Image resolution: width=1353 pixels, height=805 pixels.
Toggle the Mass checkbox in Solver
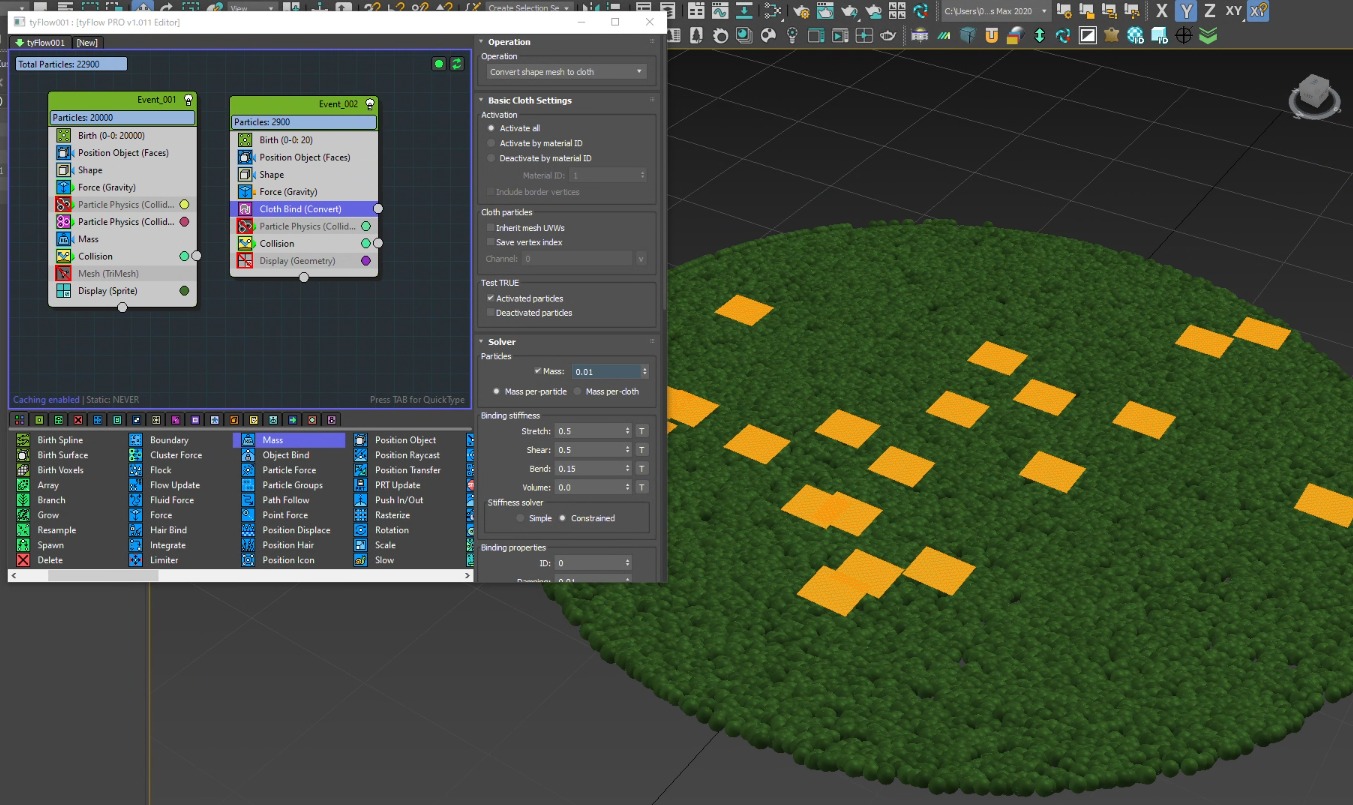538,371
